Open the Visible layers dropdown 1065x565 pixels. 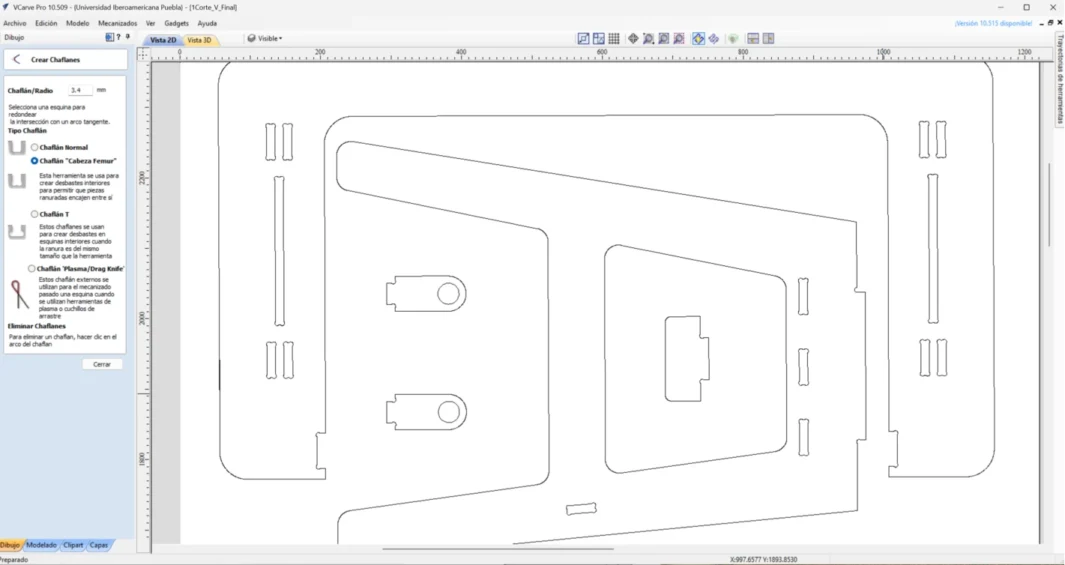tap(266, 39)
